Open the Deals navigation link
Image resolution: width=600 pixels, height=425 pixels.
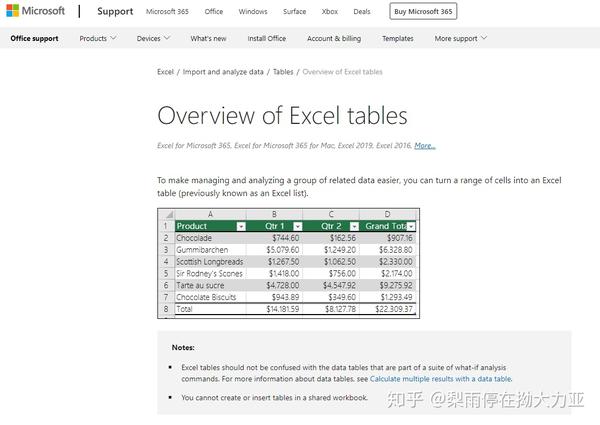click(x=362, y=11)
